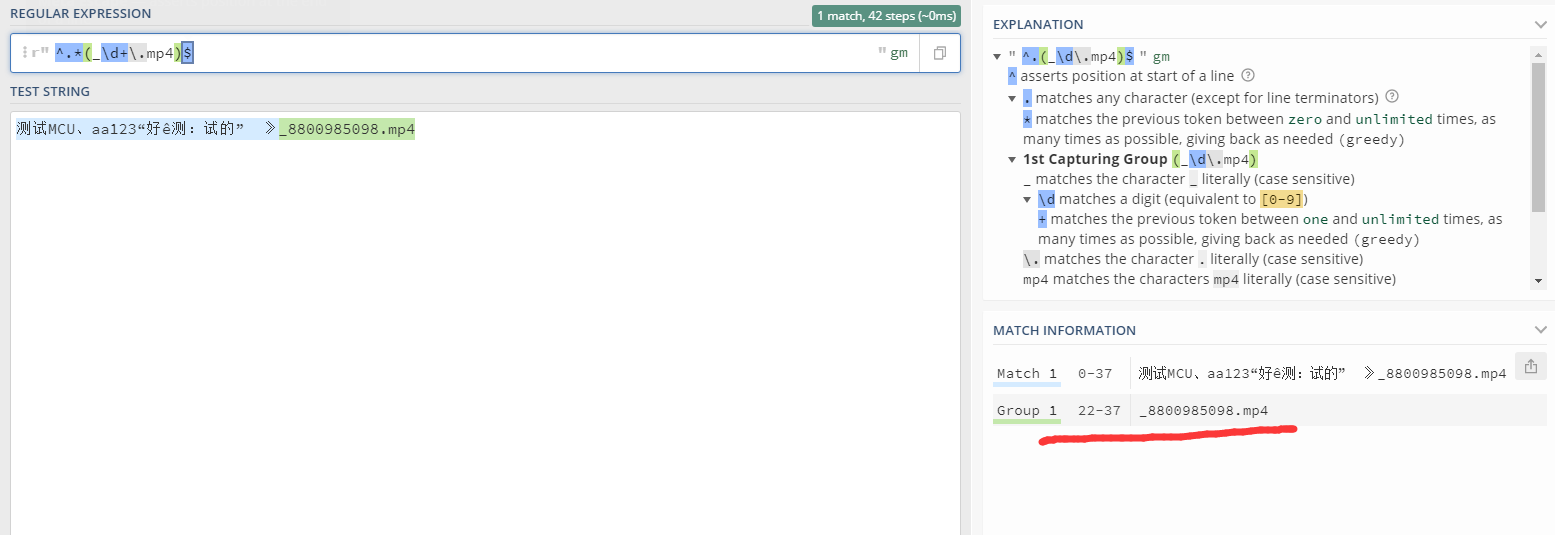Viewport: 1555px width, 535px height.
Task: Collapse the dot token explanation arrow
Action: point(1013,98)
